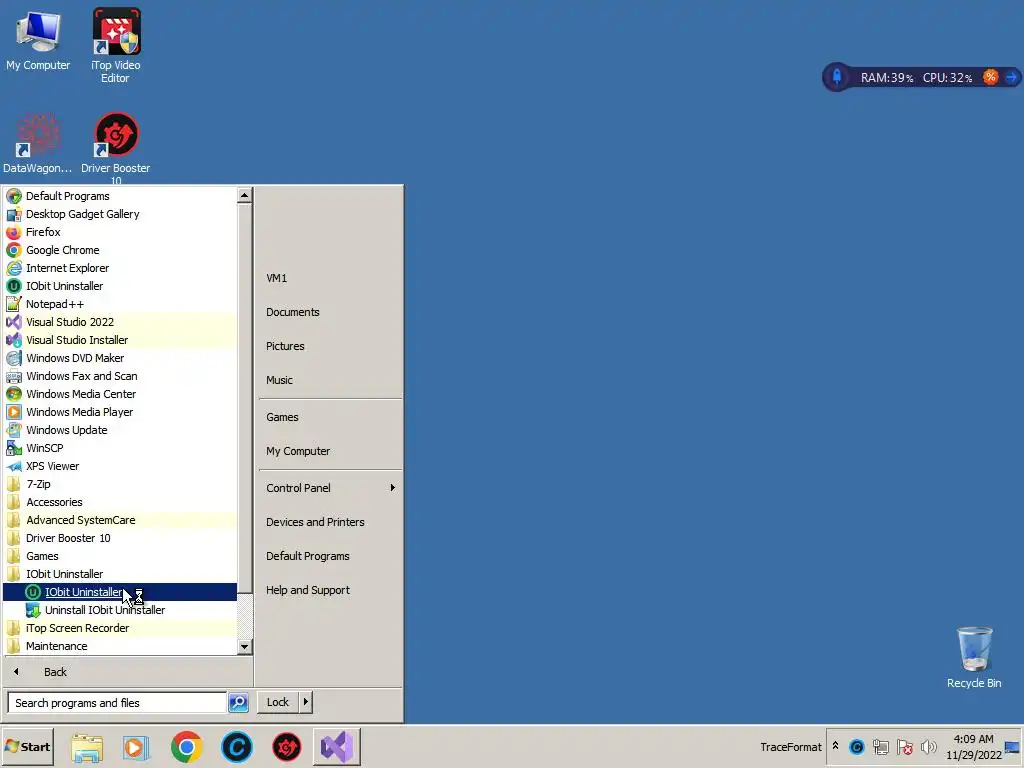Viewport: 1024px width, 768px height.
Task: Switch to Visual Studio in taskbar
Action: click(337, 747)
